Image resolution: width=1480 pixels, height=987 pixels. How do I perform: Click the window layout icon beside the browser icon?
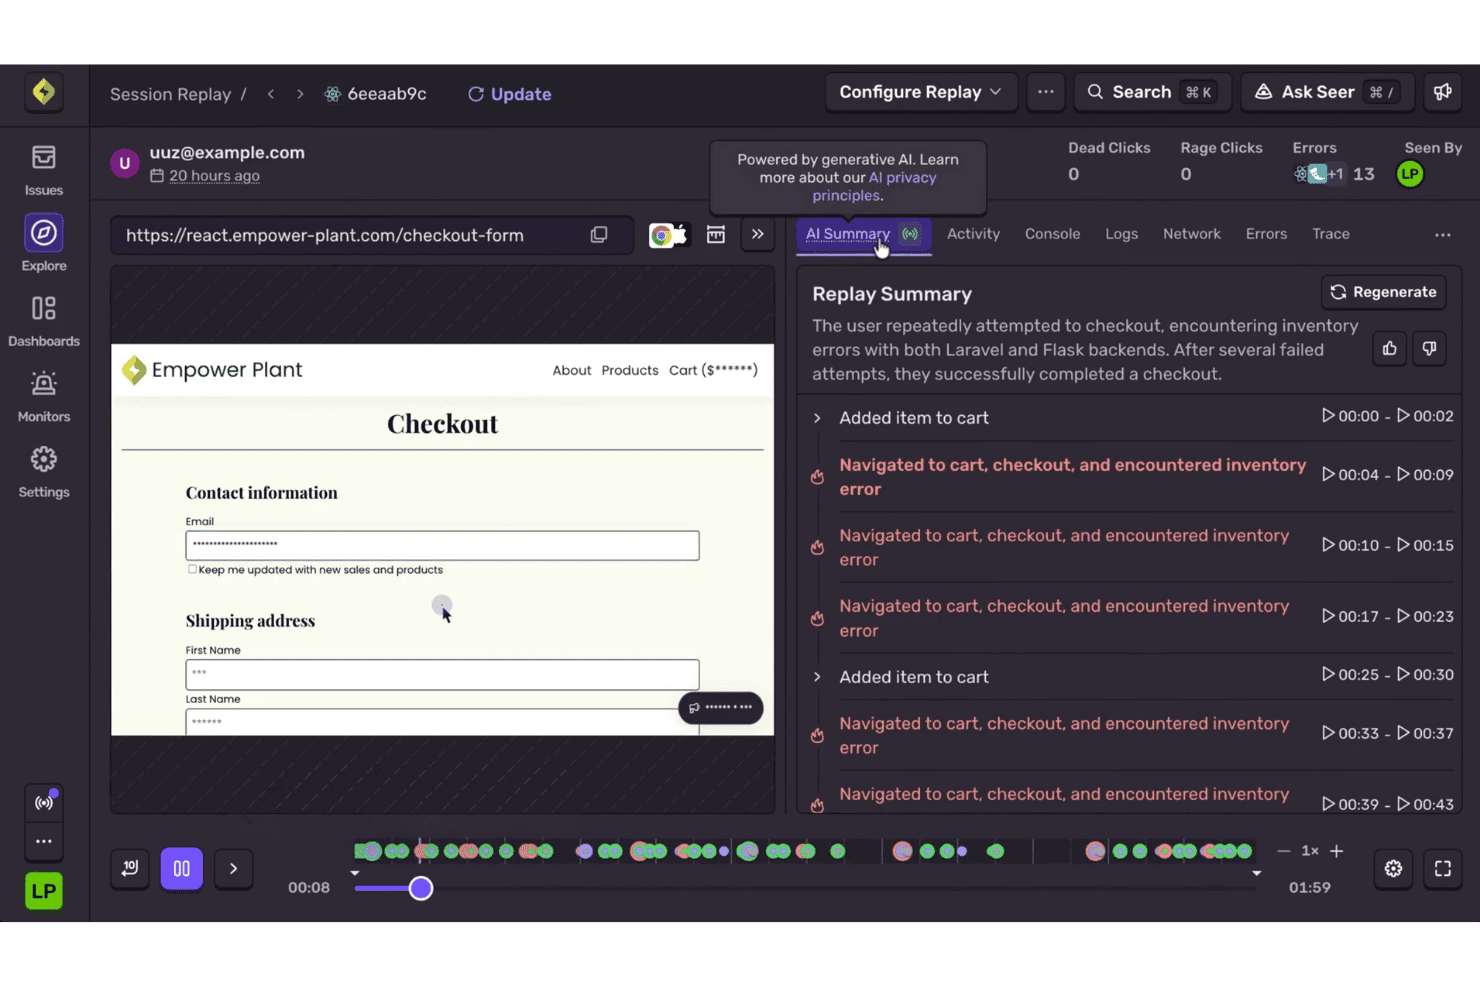tap(716, 235)
